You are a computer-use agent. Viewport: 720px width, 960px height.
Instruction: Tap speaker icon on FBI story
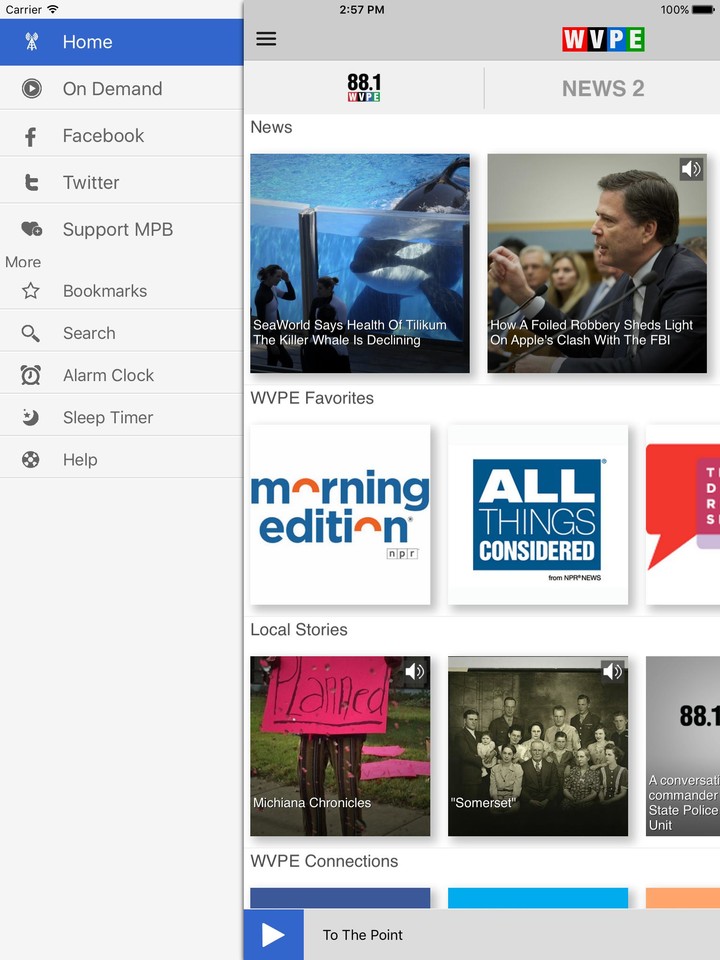tap(691, 168)
